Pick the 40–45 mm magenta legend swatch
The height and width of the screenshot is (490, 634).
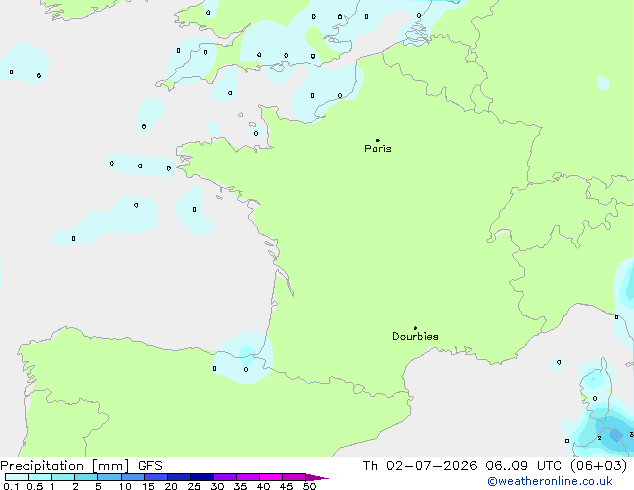271,477
